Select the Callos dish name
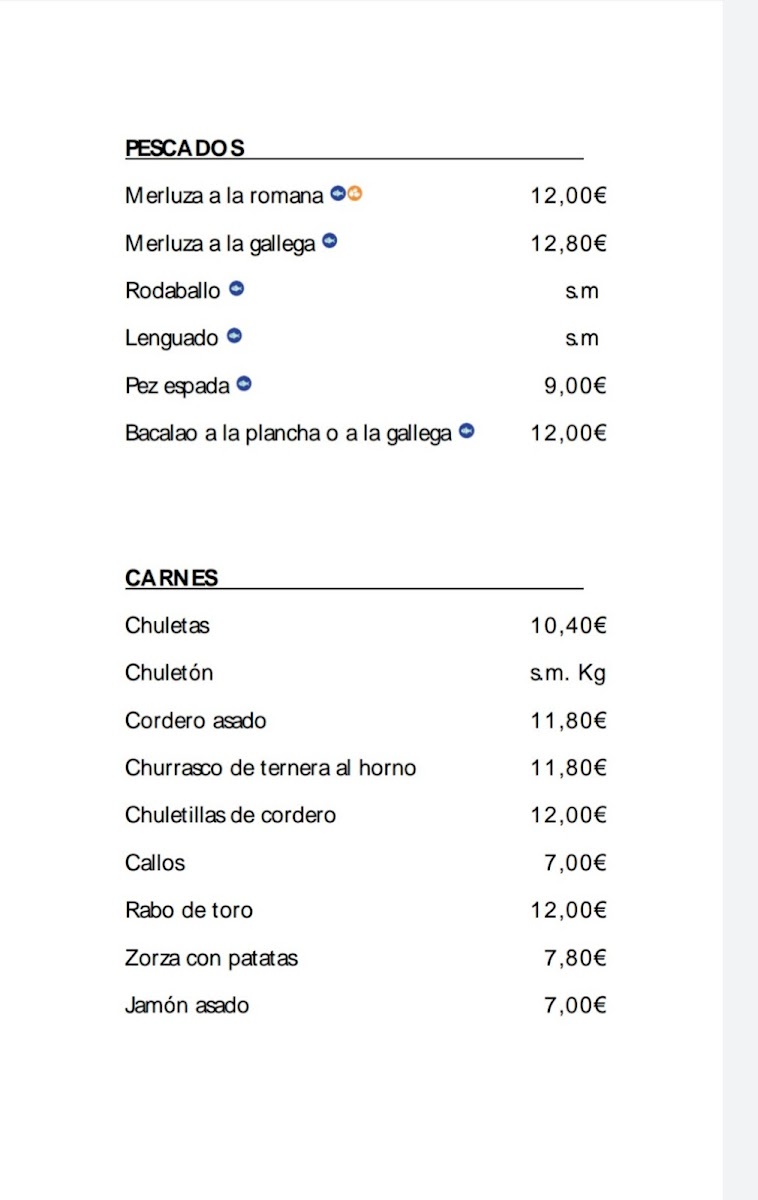The width and height of the screenshot is (758, 1200). pos(155,863)
